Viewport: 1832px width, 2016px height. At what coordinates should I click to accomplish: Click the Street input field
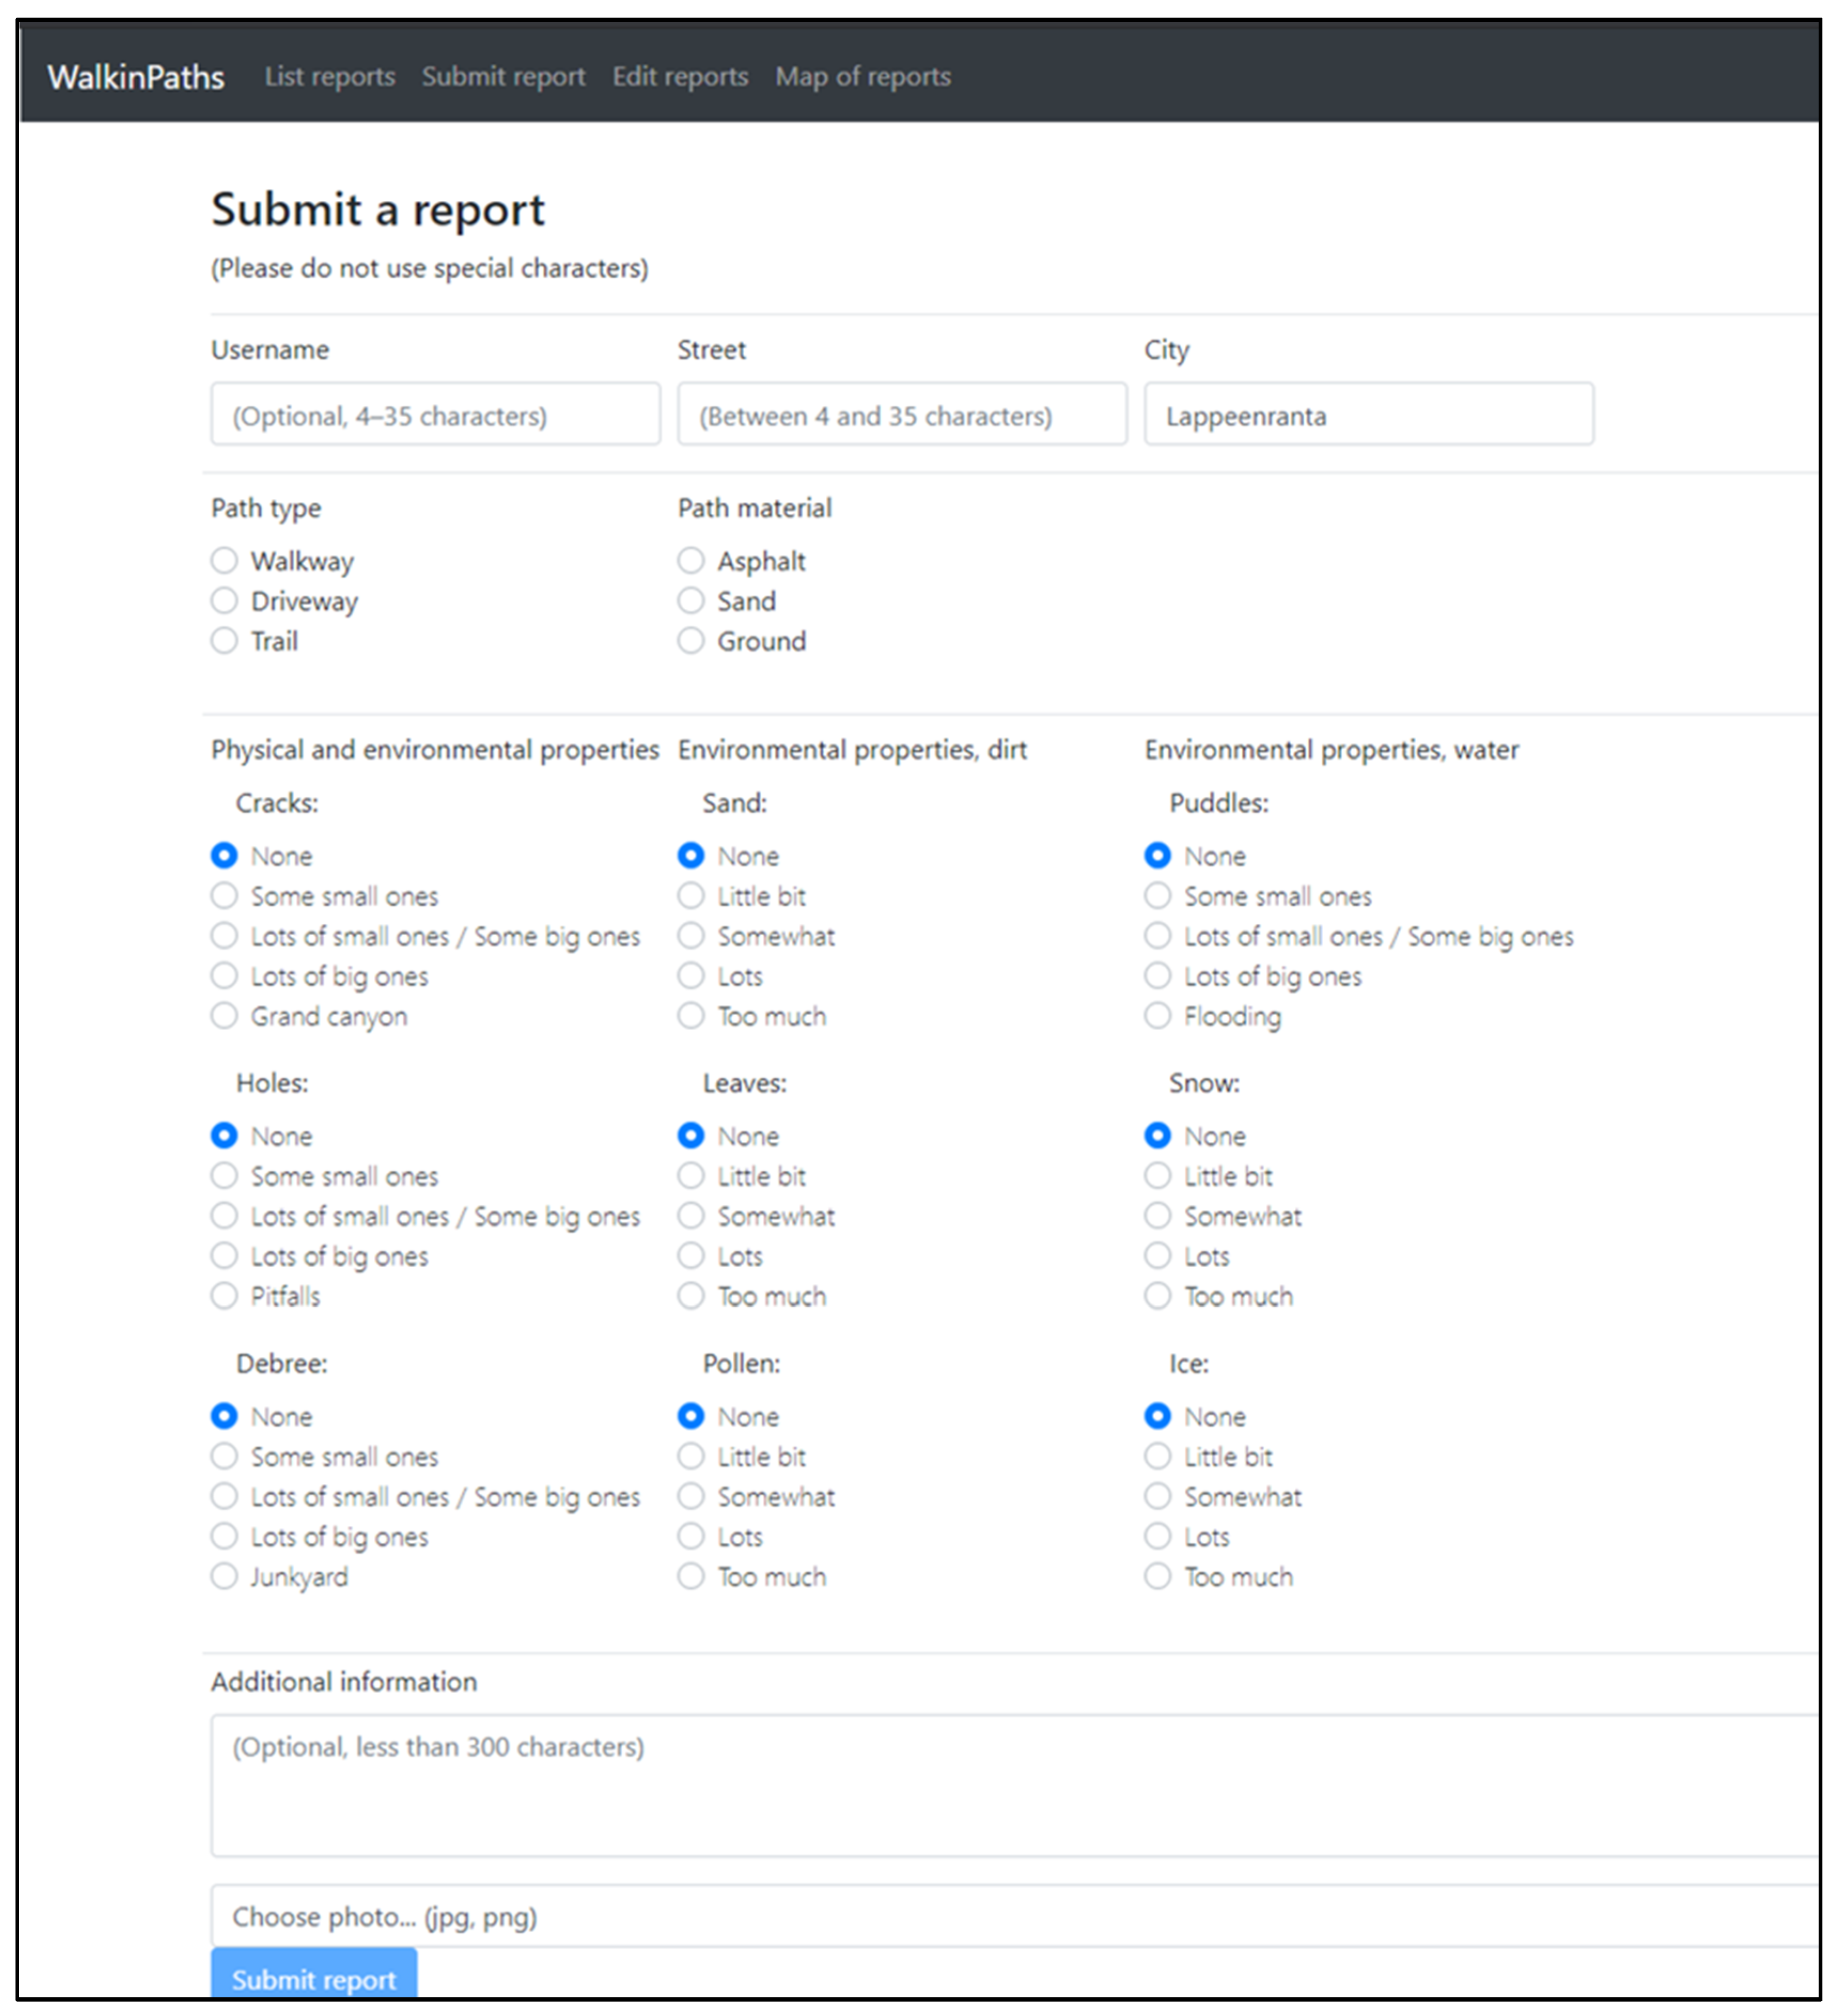(902, 414)
